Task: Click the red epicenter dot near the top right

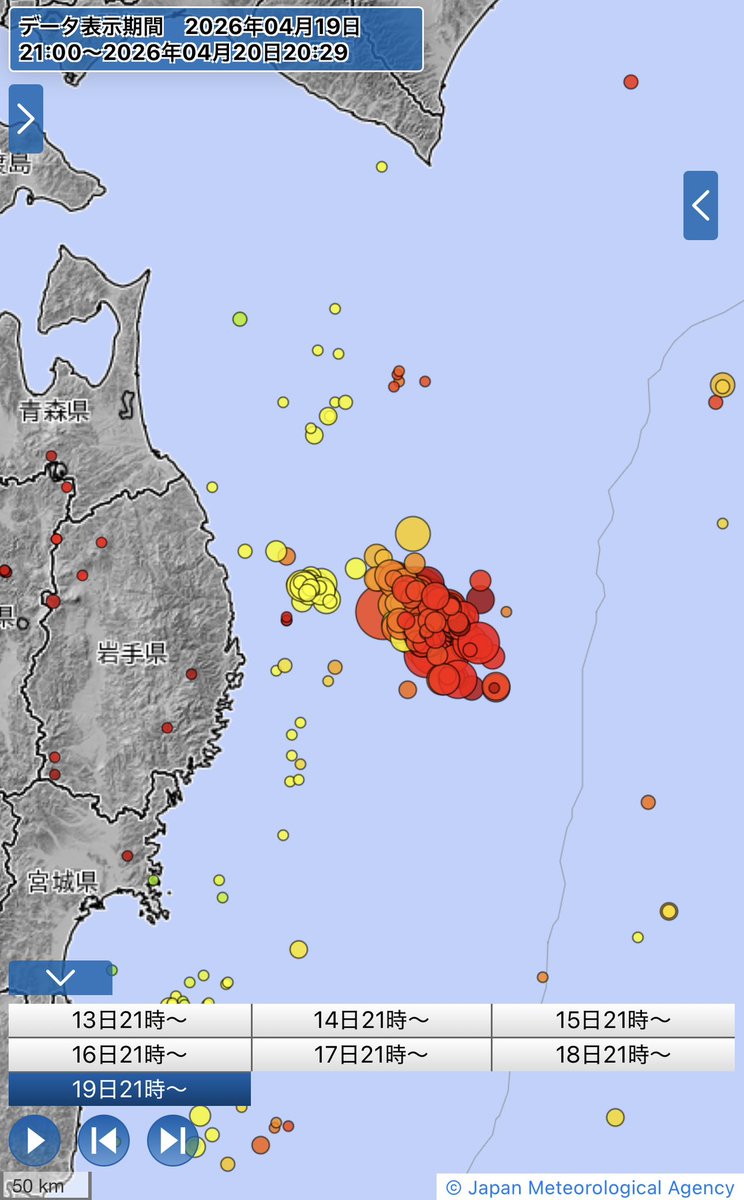Action: 631,82
